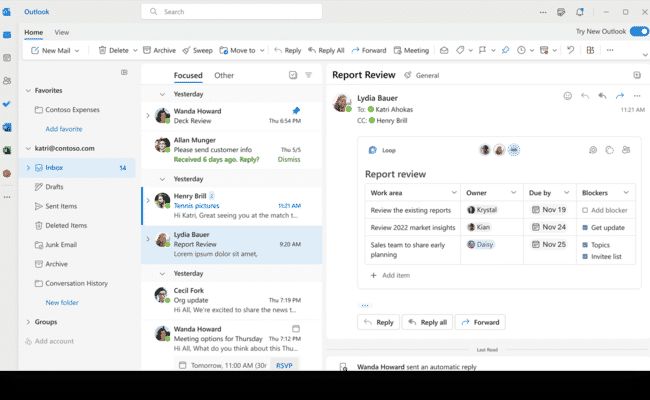The width and height of the screenshot is (650, 400).
Task: Click the blue General category tag
Action: (x=422, y=75)
